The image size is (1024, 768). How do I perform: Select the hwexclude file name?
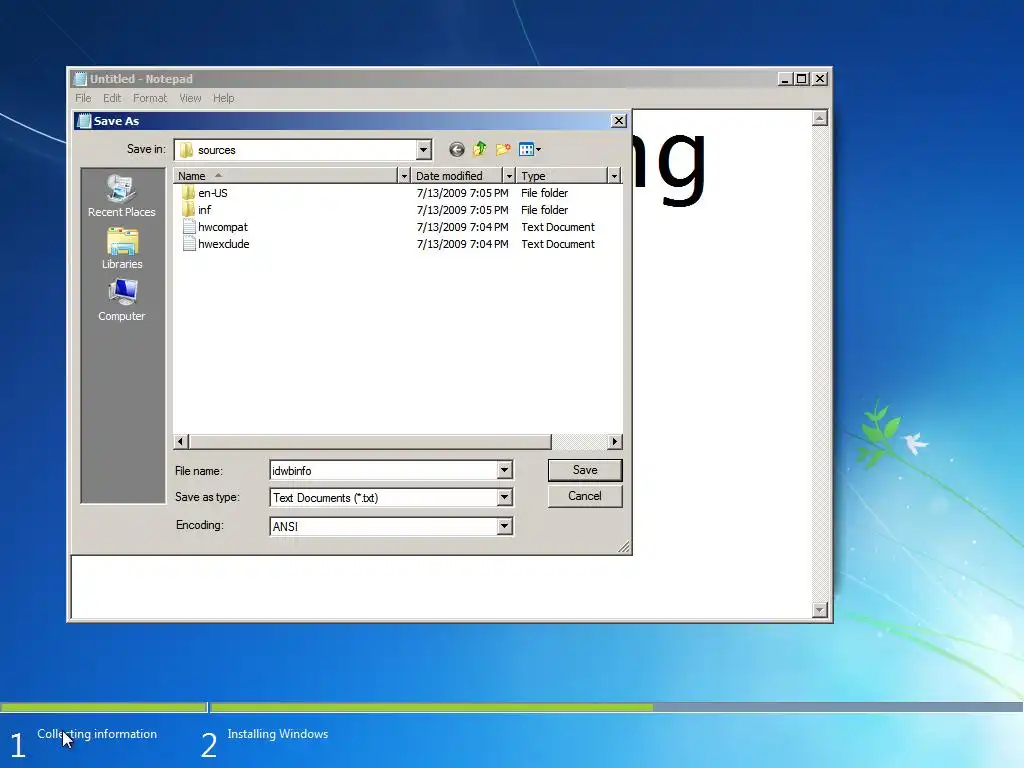pos(223,244)
